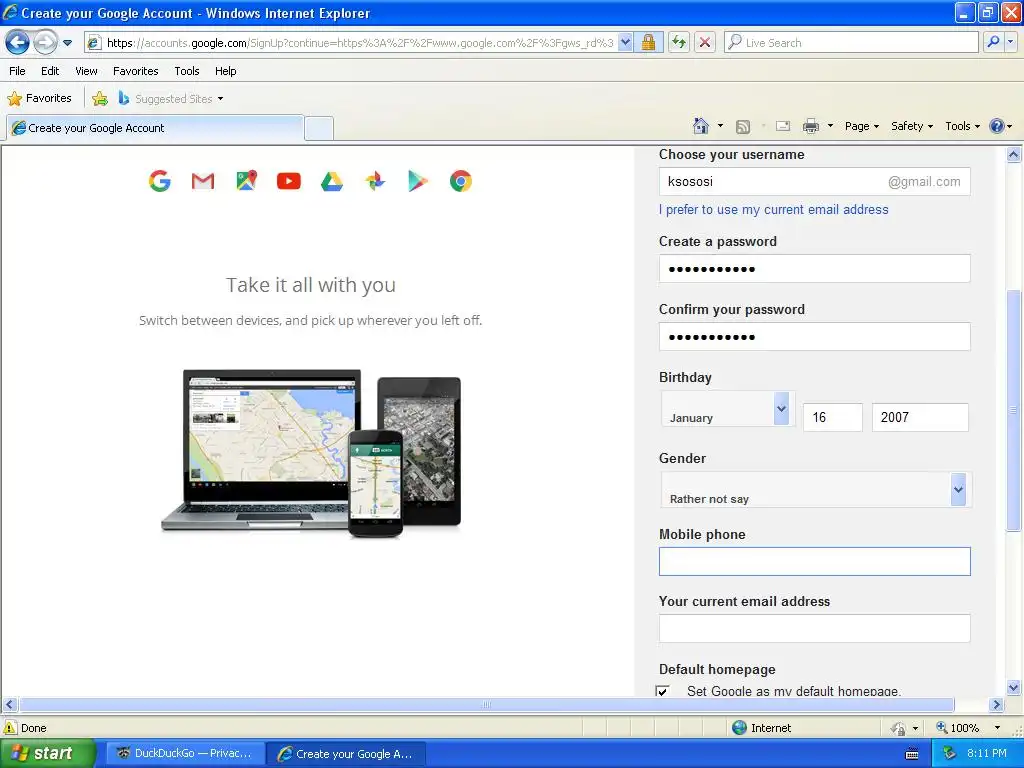Click the vertical scrollbar down arrow
This screenshot has width=1024, height=768.
click(x=1014, y=688)
